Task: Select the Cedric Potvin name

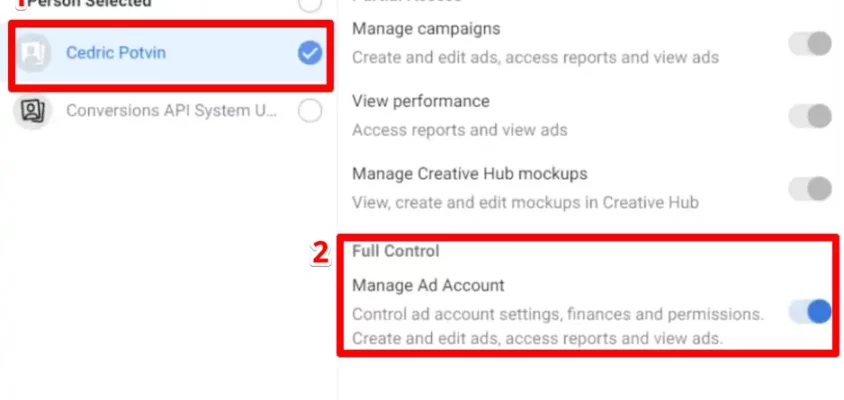Action: pos(116,53)
